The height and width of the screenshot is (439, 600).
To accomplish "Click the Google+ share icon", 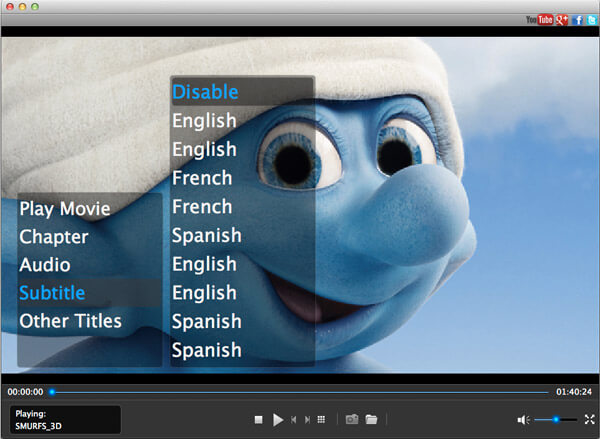I will [562, 20].
